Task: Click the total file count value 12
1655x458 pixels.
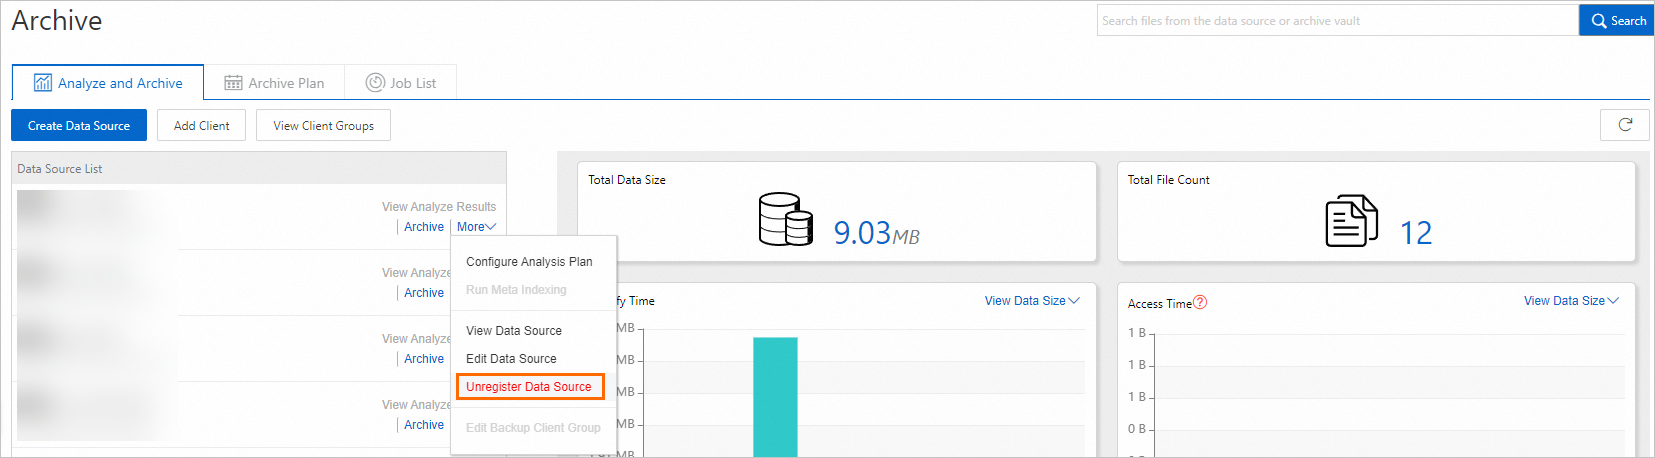Action: pos(1416,233)
